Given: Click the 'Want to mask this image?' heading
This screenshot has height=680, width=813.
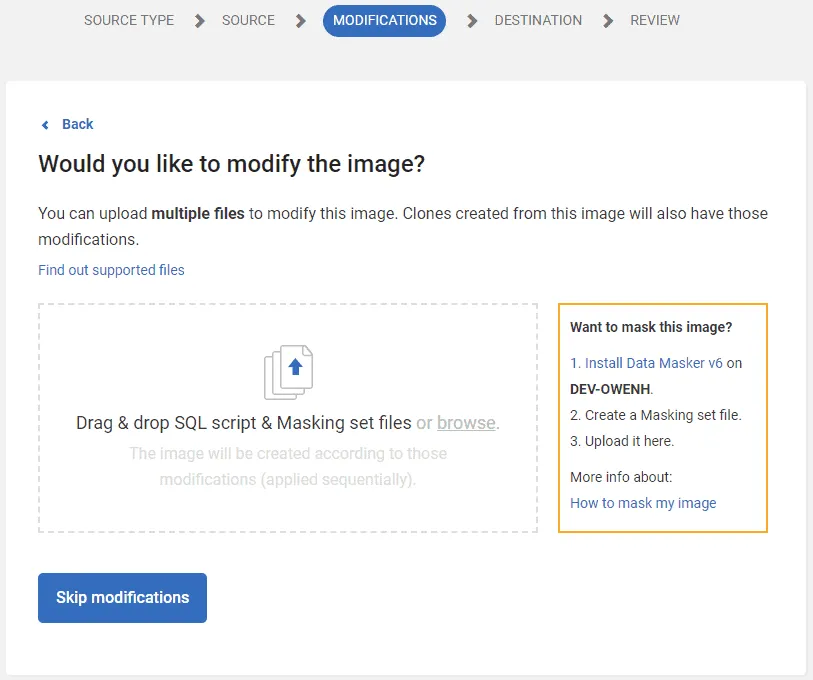Looking at the screenshot, I should tap(651, 327).
